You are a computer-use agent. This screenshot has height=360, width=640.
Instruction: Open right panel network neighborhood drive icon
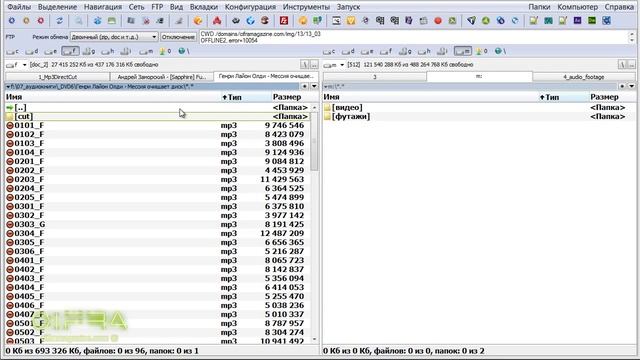(500, 51)
